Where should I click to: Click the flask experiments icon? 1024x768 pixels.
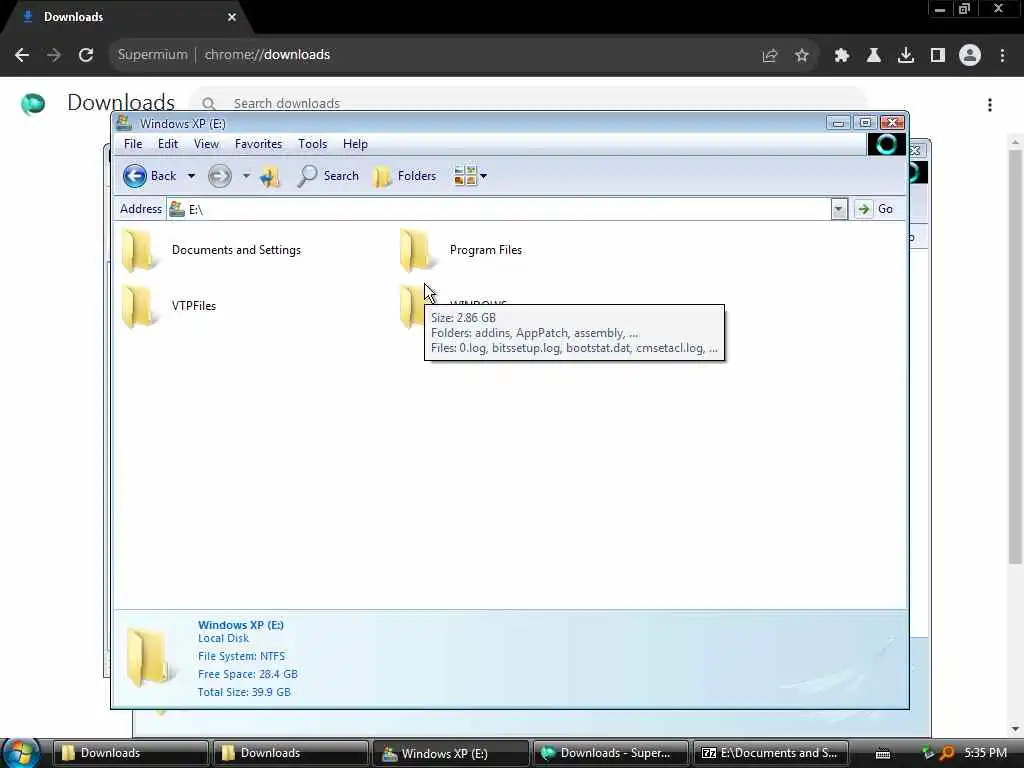pos(874,56)
